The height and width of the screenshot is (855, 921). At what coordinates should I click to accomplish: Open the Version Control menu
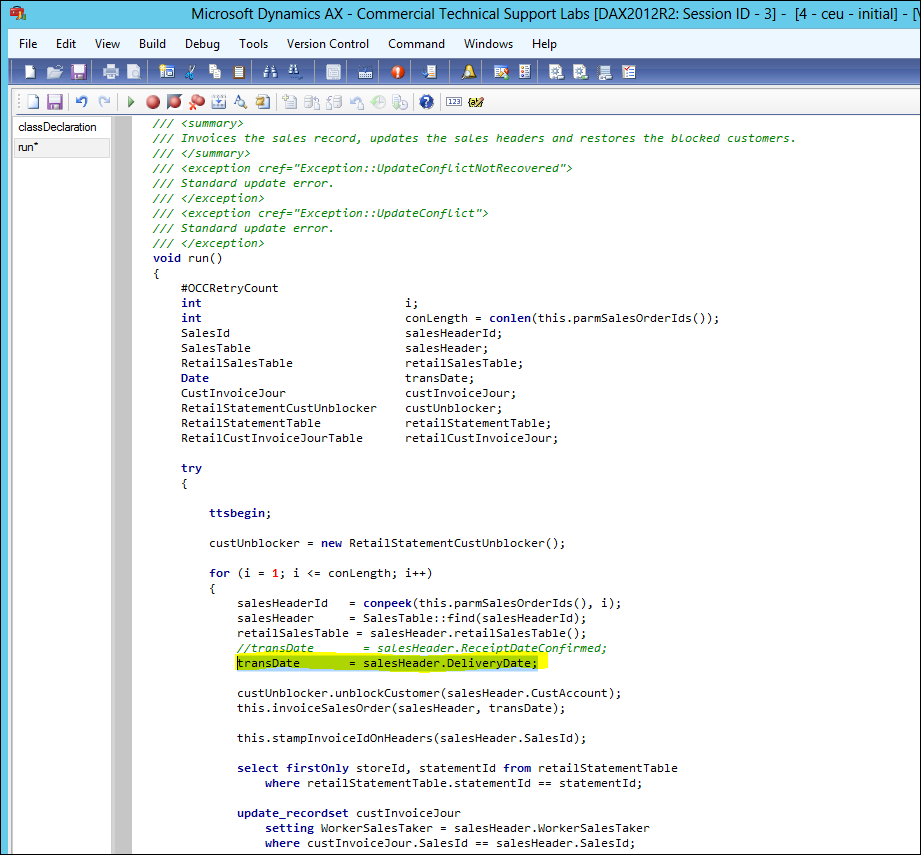point(328,44)
